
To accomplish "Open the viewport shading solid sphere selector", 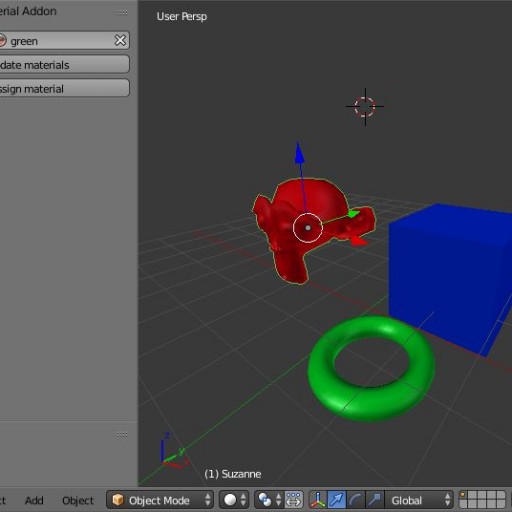I will click(x=233, y=500).
